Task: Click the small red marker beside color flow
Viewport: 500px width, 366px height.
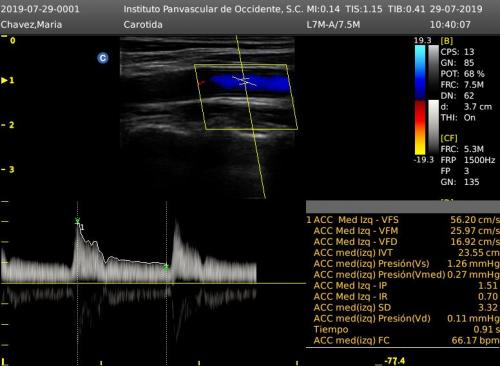Action: (201, 82)
